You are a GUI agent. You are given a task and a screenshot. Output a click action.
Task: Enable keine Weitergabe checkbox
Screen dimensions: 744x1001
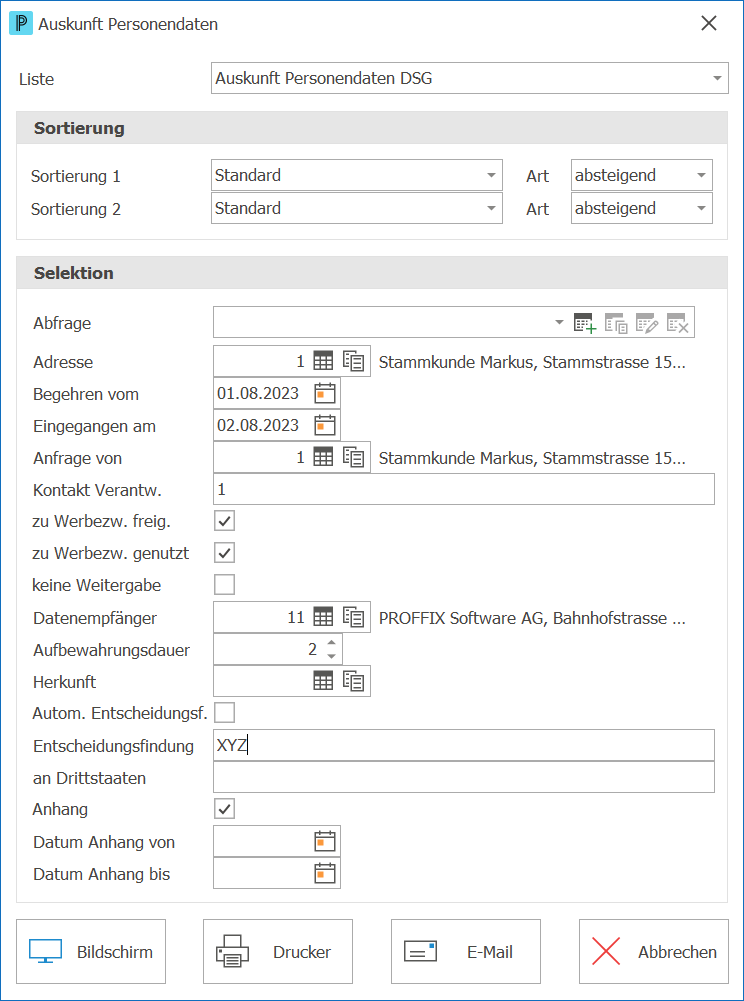point(224,585)
